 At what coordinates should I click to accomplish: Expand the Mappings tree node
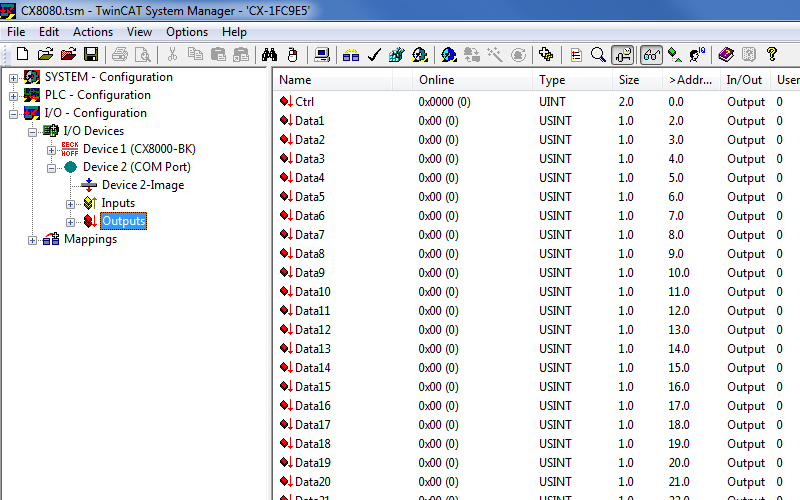[32, 240]
